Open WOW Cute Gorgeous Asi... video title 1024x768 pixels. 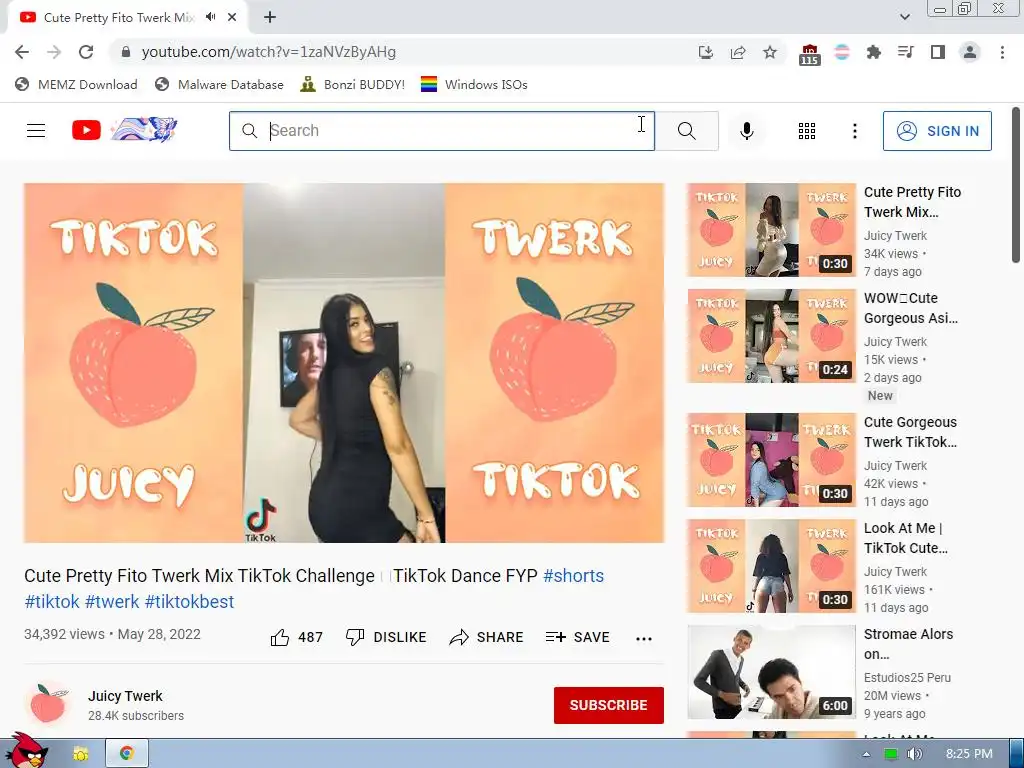click(x=911, y=308)
